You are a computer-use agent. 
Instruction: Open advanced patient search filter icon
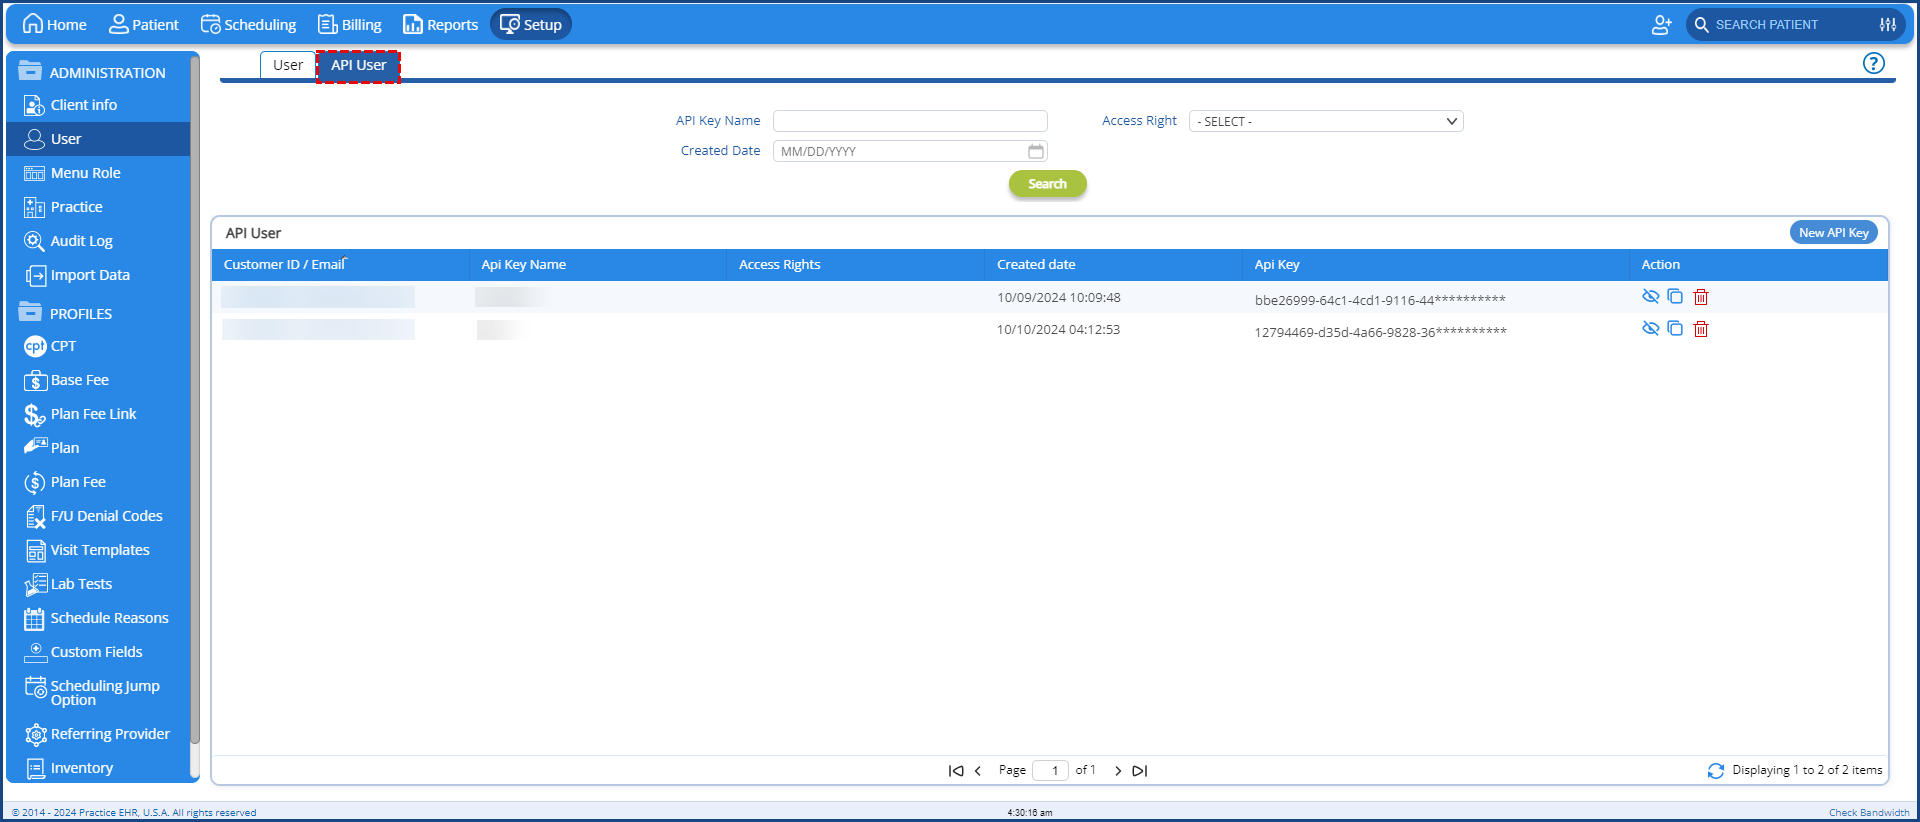[1888, 25]
